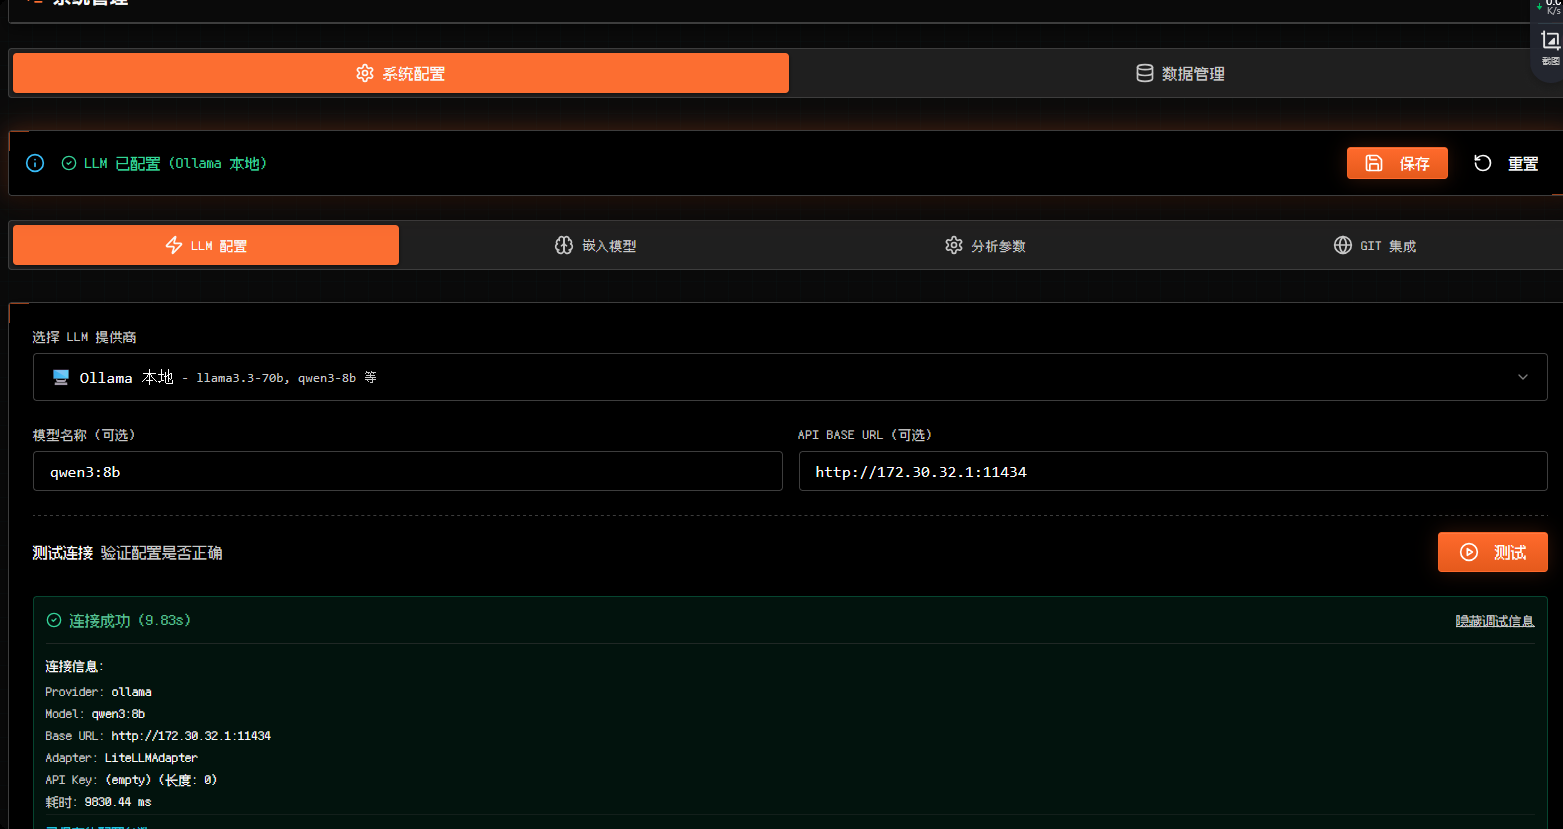Save the configuration with 保存 button
Image resolution: width=1563 pixels, height=829 pixels.
pos(1397,163)
